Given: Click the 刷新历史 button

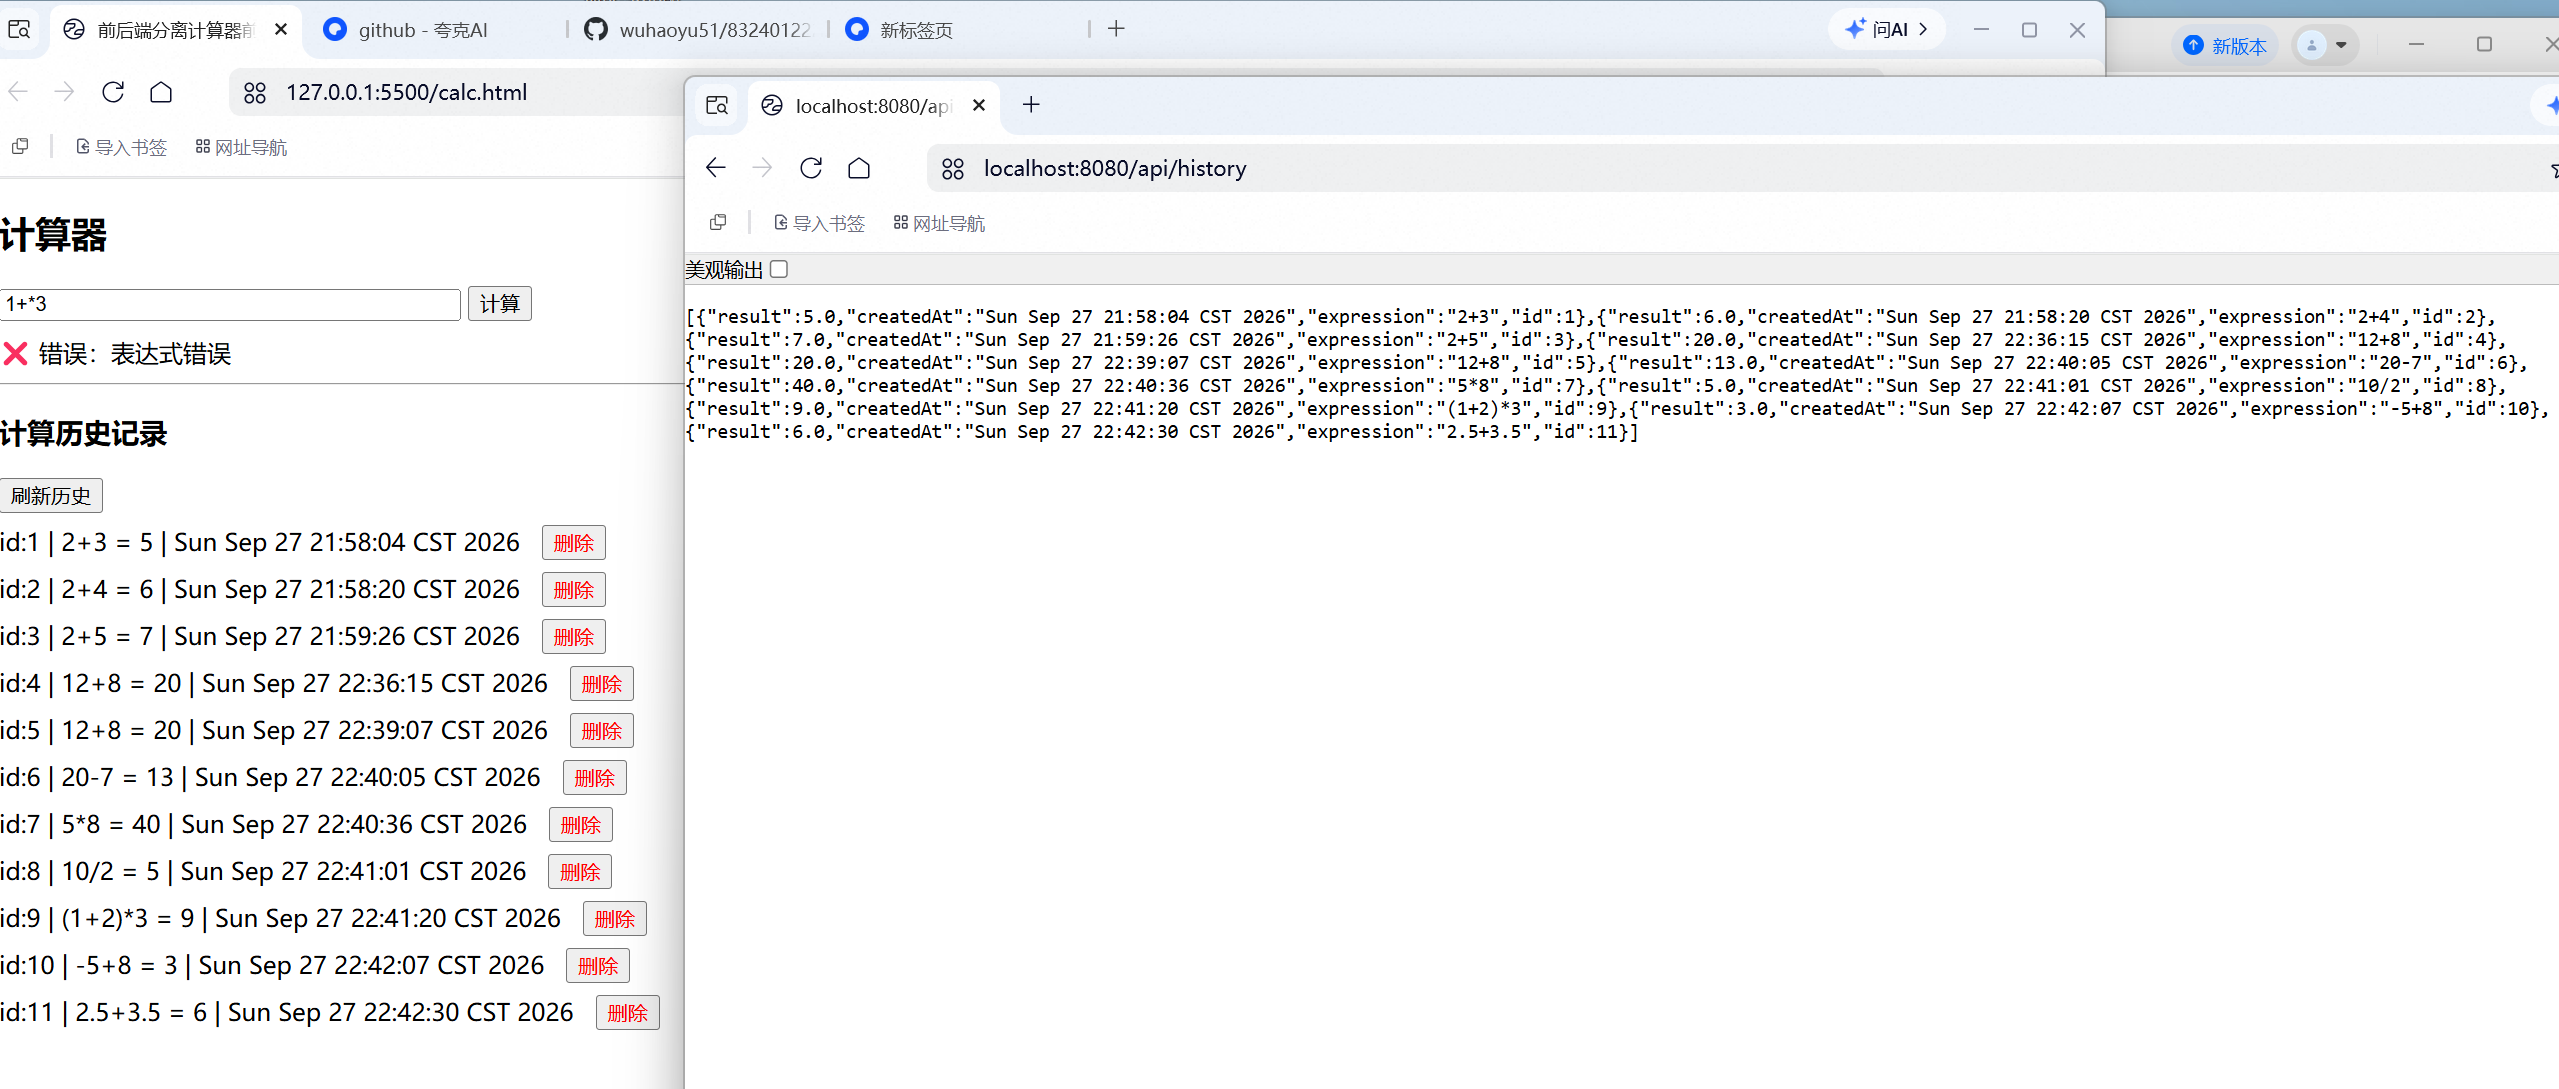Looking at the screenshot, I should (x=51, y=496).
